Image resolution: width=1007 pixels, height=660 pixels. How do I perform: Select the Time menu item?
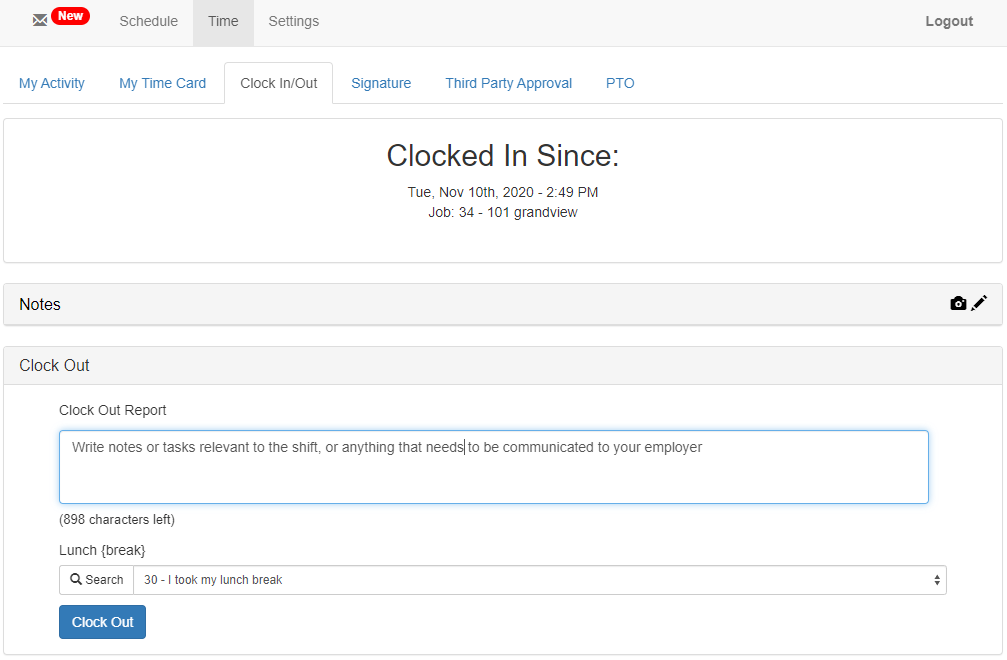point(222,21)
